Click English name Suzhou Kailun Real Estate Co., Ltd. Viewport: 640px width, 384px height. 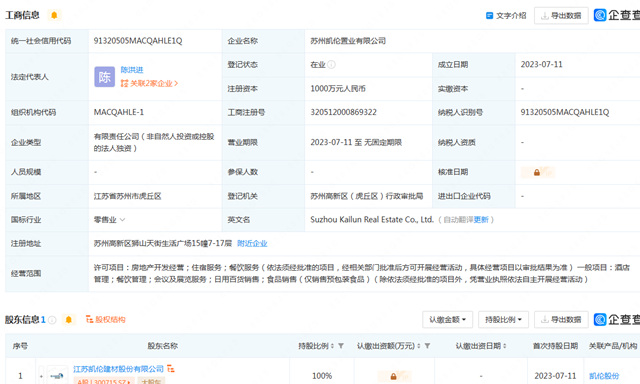click(372, 220)
